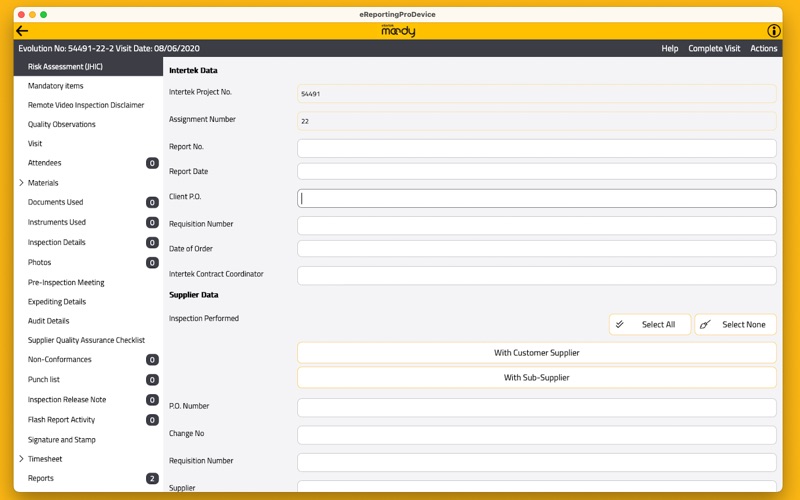Image resolution: width=800 pixels, height=500 pixels.
Task: Click the Attendees count badge
Action: point(152,163)
